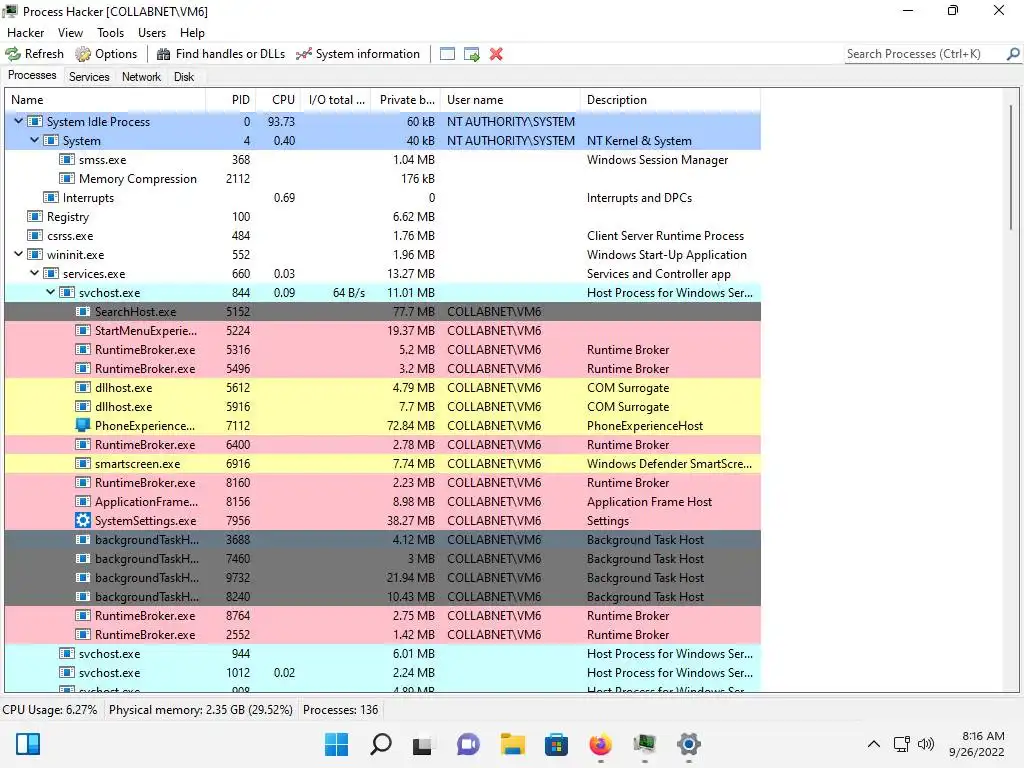Image resolution: width=1024 pixels, height=768 pixels.
Task: Switch to the Disk tab
Action: tap(184, 76)
